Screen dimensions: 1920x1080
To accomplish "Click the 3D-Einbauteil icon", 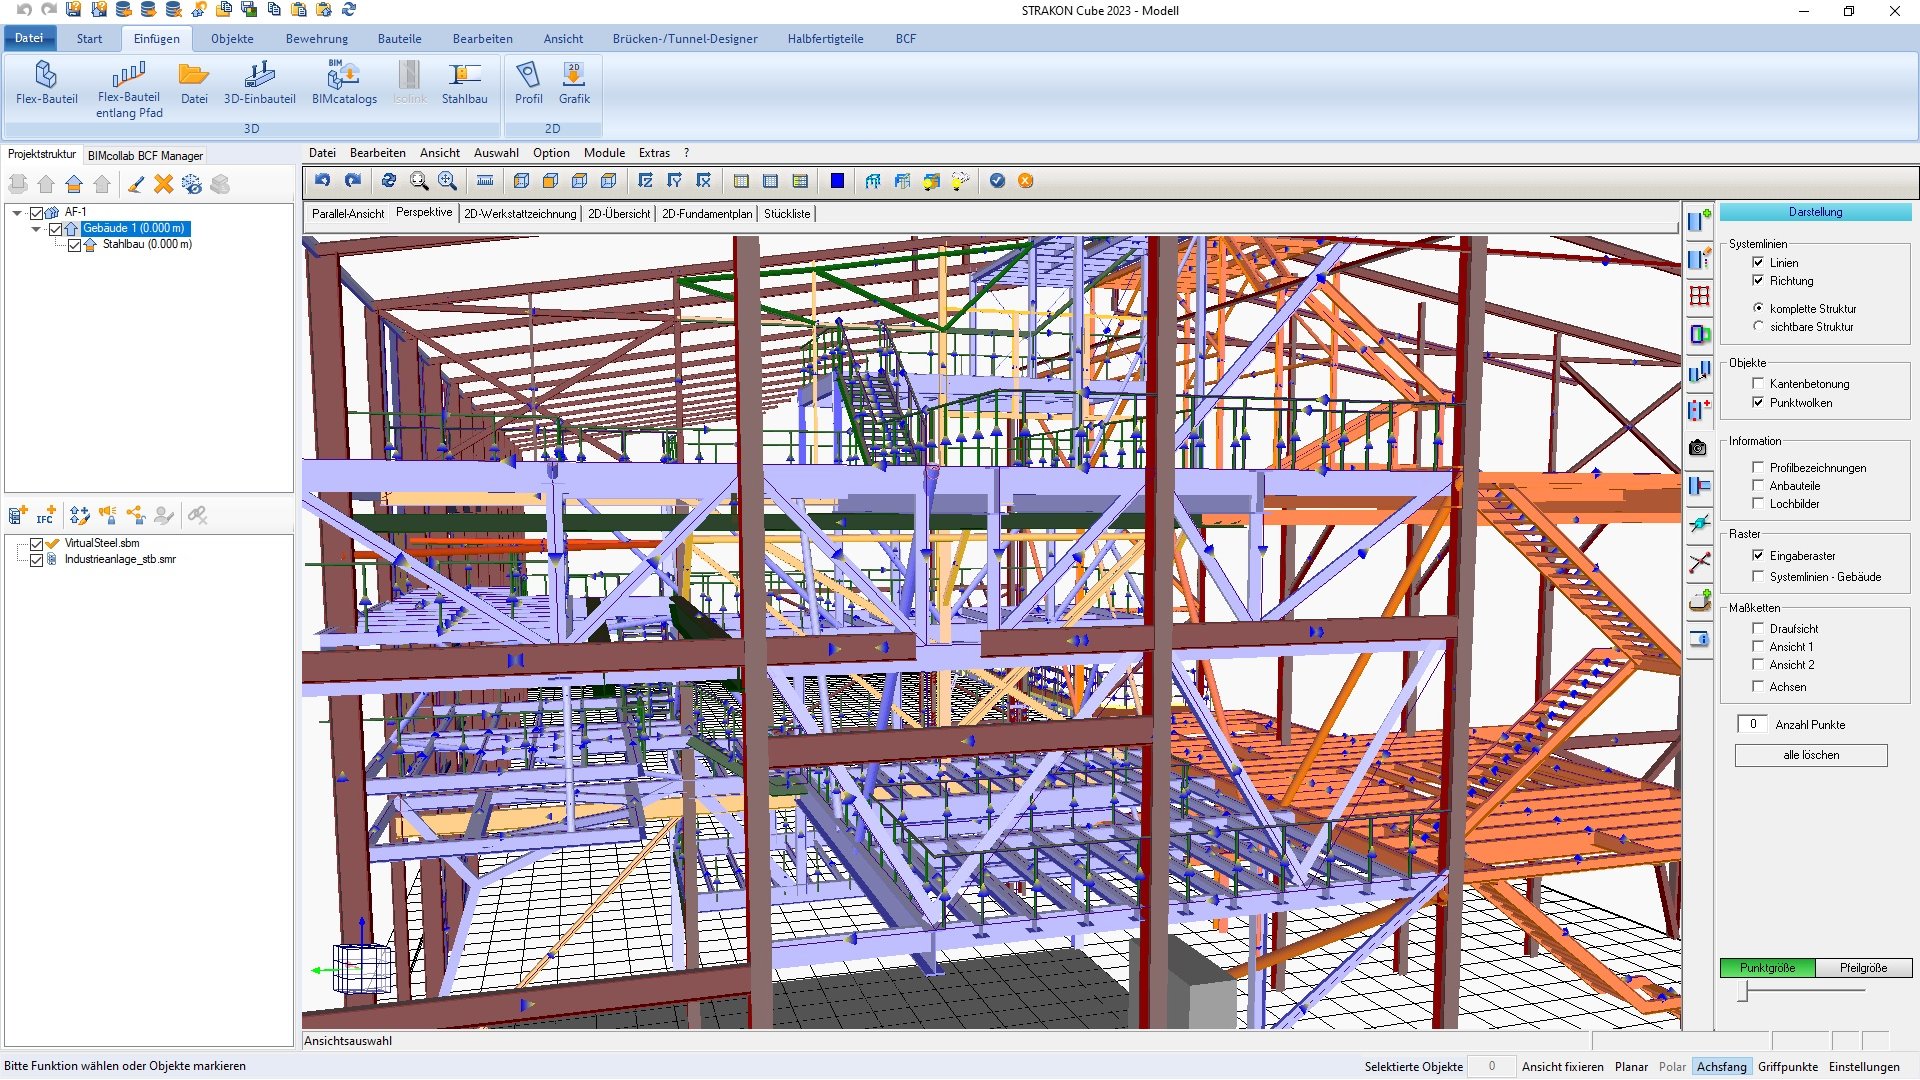I will point(259,76).
